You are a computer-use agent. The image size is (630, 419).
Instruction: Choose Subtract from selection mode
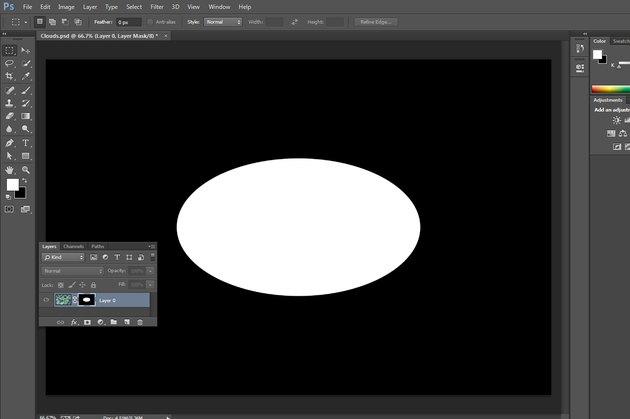[x=65, y=22]
